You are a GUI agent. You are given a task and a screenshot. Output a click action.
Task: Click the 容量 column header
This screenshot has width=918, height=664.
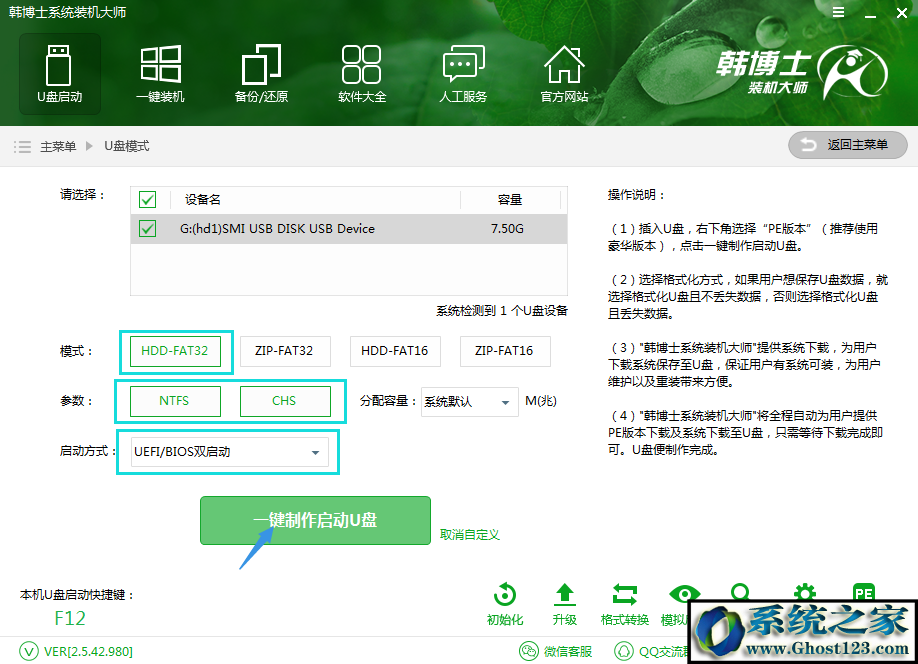(509, 200)
